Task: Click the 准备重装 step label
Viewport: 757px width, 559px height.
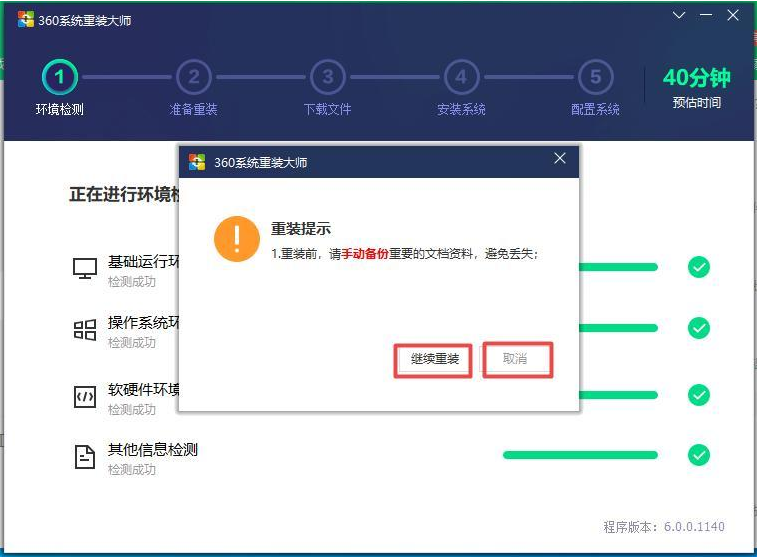Action: [x=194, y=109]
